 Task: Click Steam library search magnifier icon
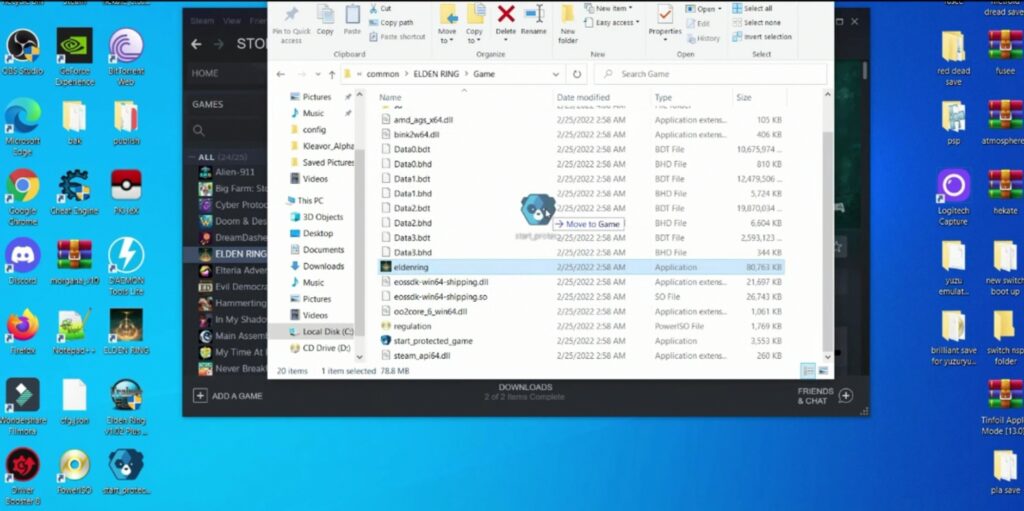(x=199, y=131)
